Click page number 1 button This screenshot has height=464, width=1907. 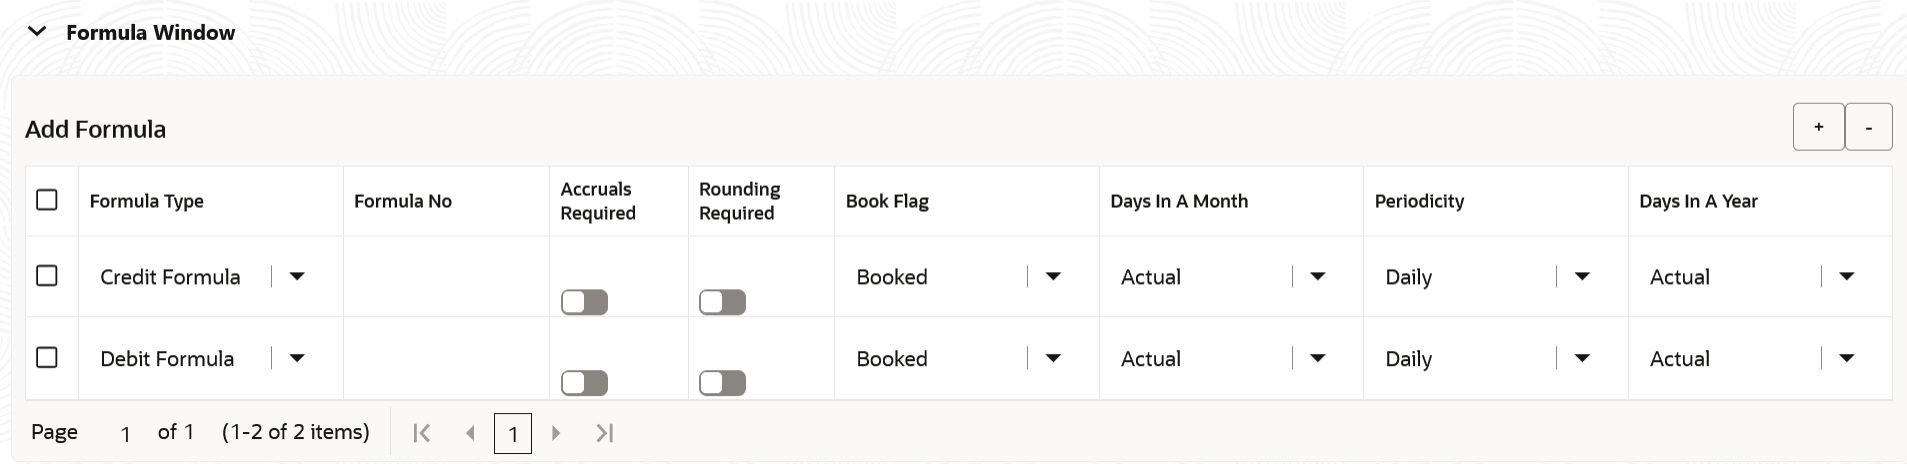[x=513, y=433]
